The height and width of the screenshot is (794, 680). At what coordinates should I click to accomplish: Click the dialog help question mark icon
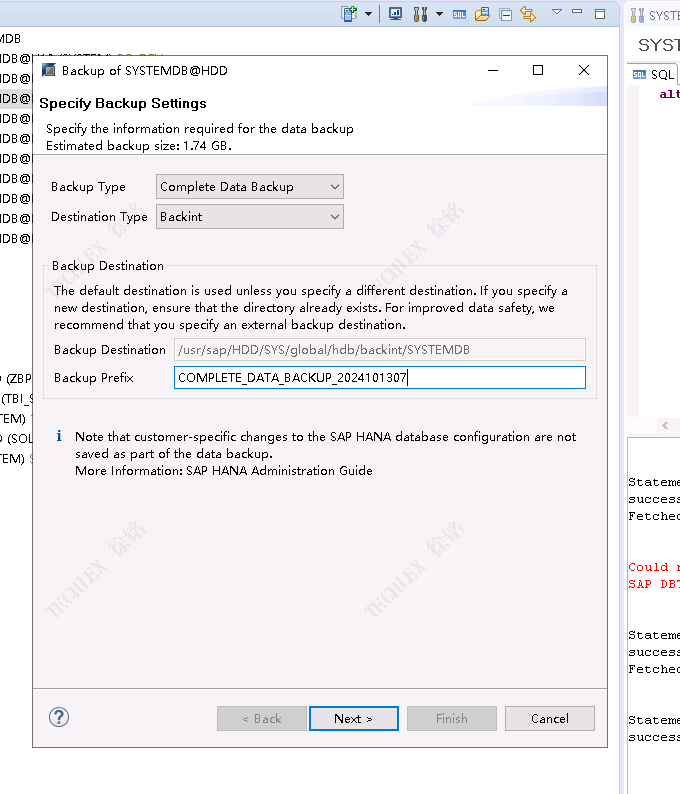[x=59, y=717]
